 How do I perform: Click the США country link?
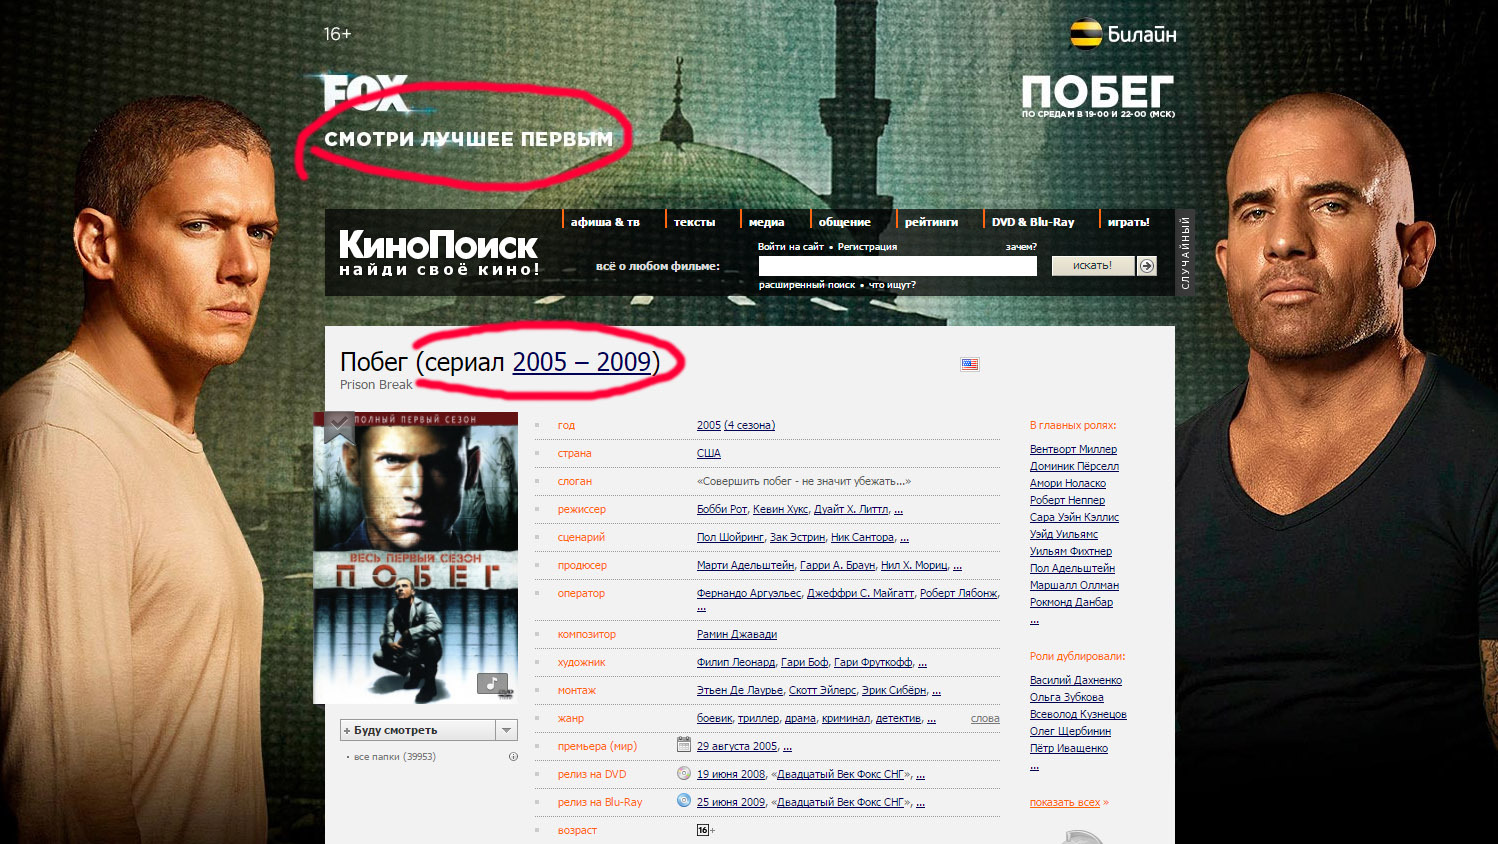coord(709,454)
